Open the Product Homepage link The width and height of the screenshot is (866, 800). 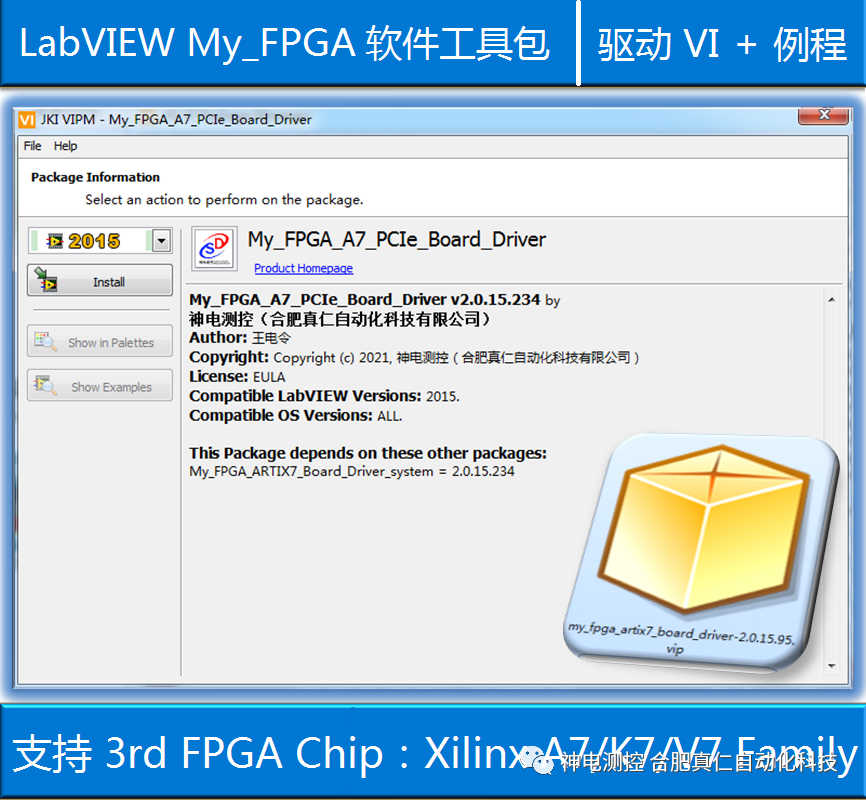click(x=303, y=268)
